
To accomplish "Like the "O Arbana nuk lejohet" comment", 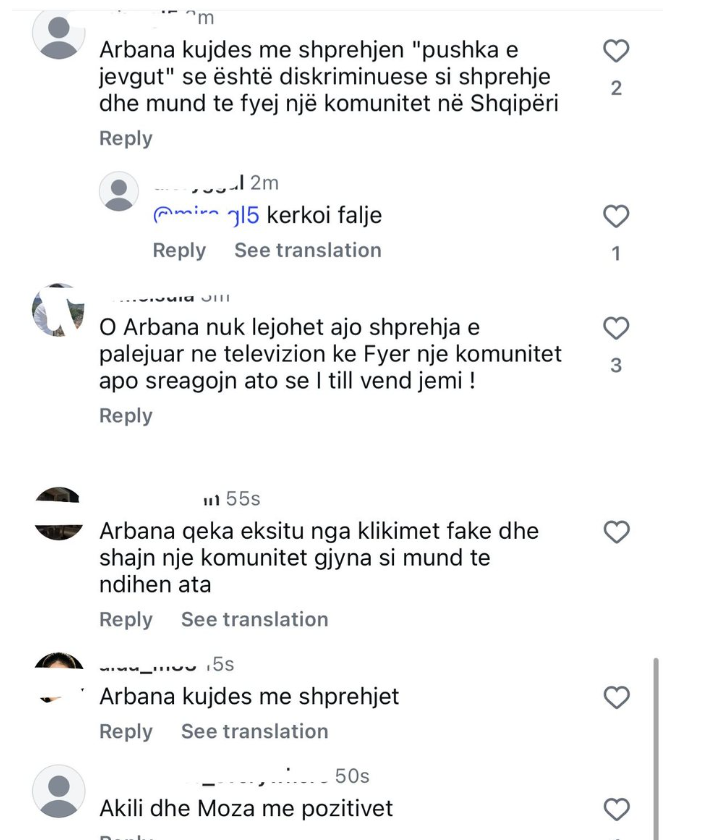I will pyautogui.click(x=617, y=328).
